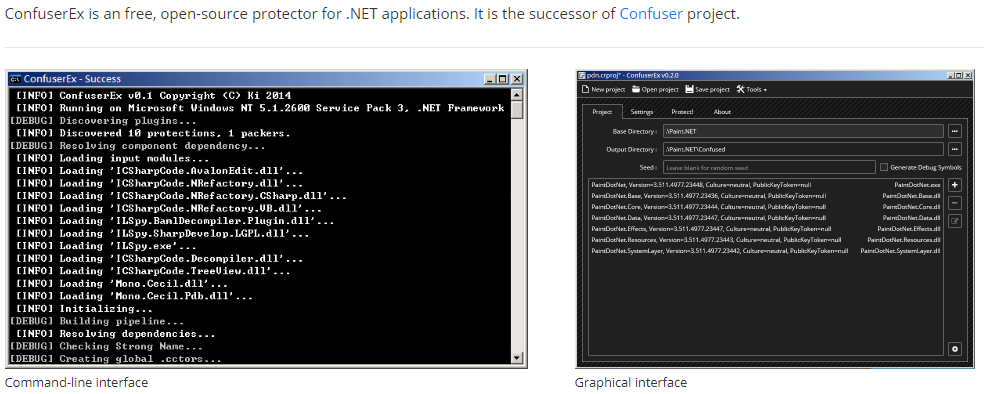984x394 pixels.
Task: Click the console scrollbar up arrow
Action: coord(517,95)
